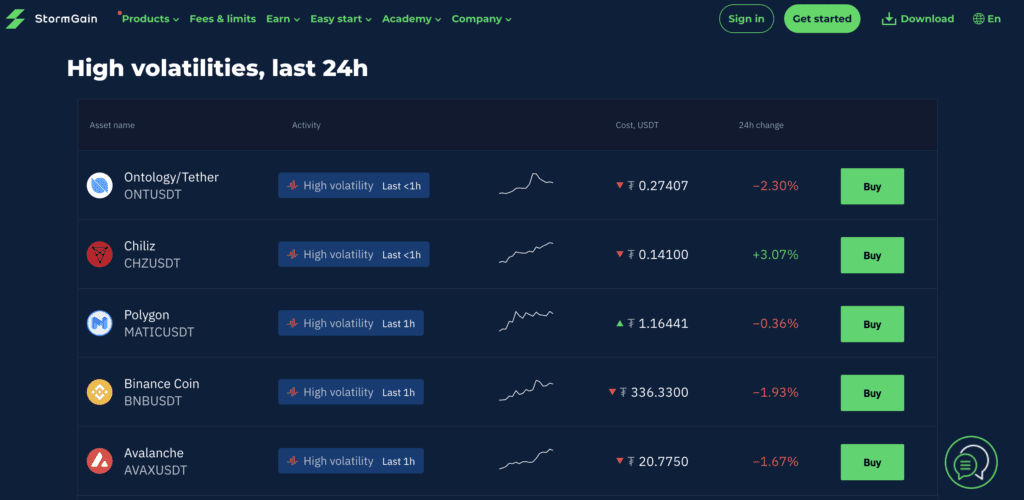Click the −1.93% change value
The width and height of the screenshot is (1024, 500).
pos(775,392)
